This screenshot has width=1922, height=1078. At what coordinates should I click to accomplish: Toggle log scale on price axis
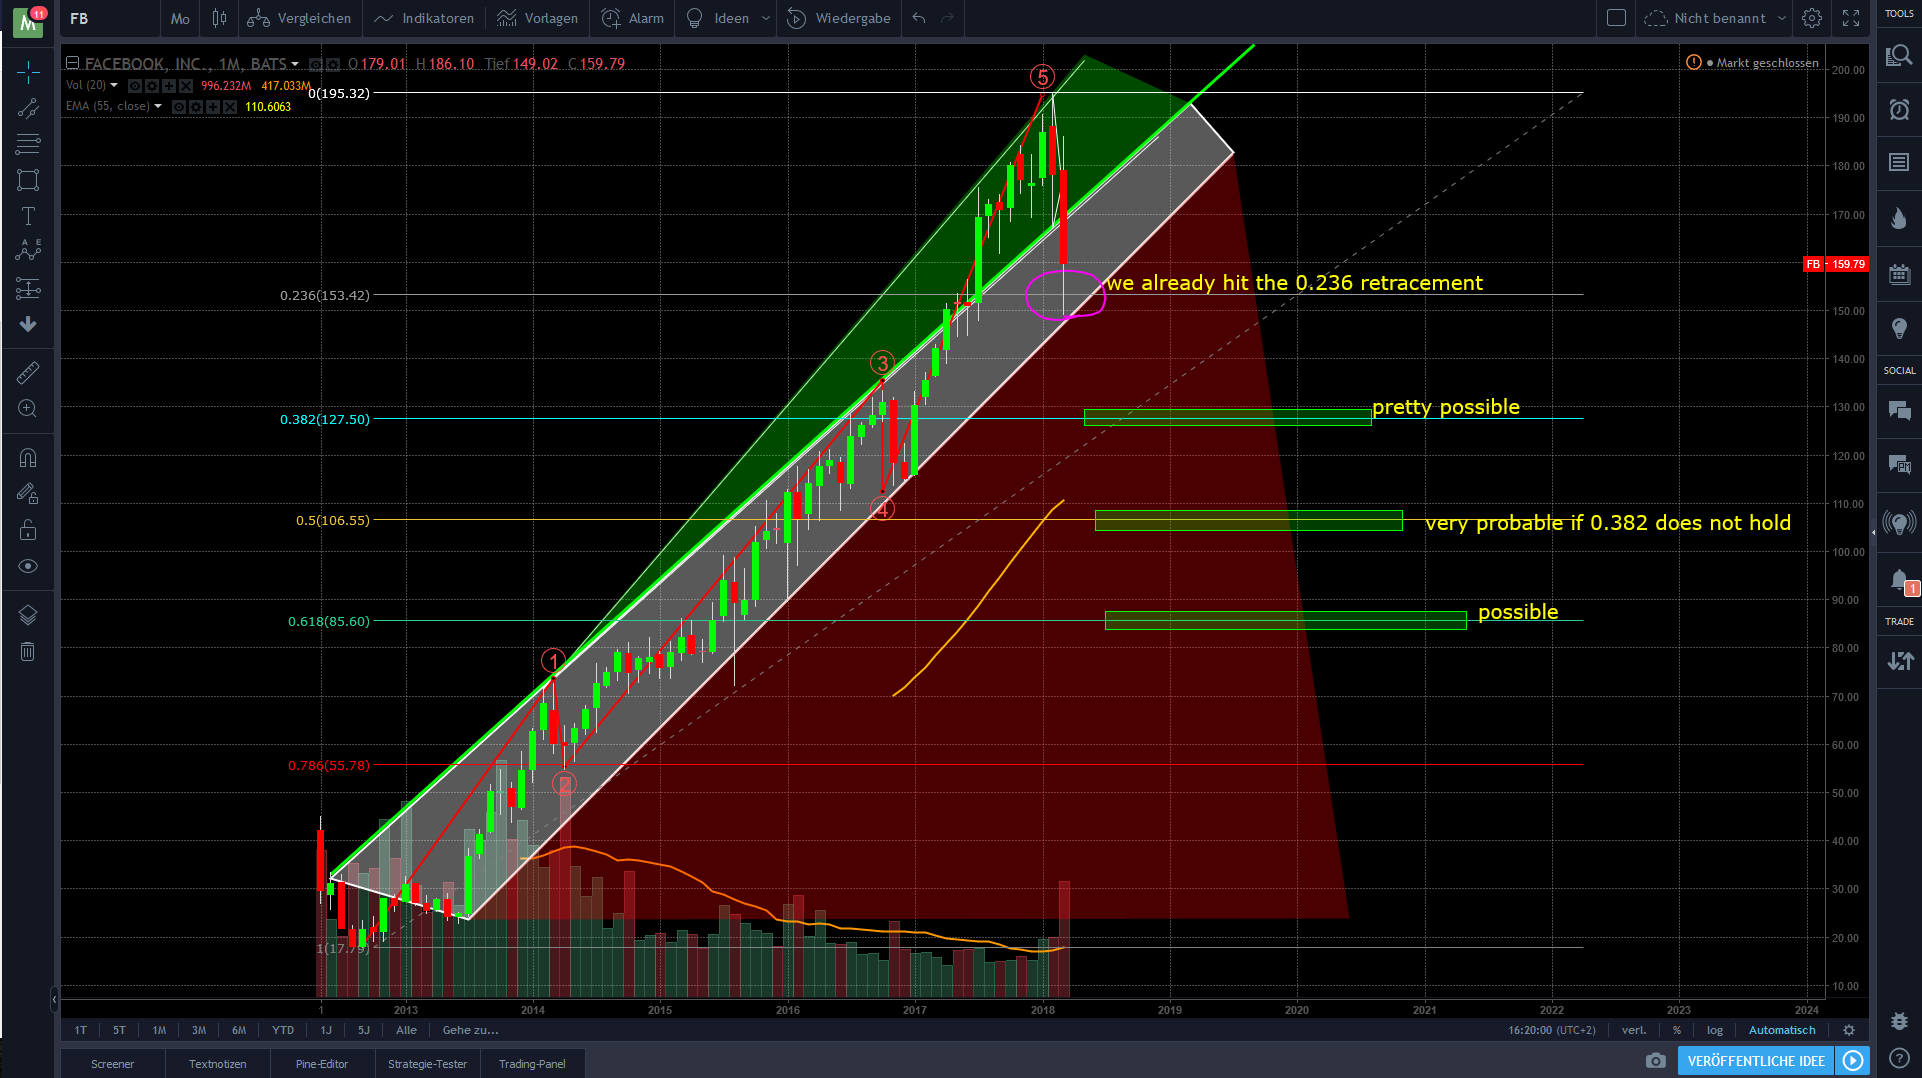click(x=1715, y=1030)
